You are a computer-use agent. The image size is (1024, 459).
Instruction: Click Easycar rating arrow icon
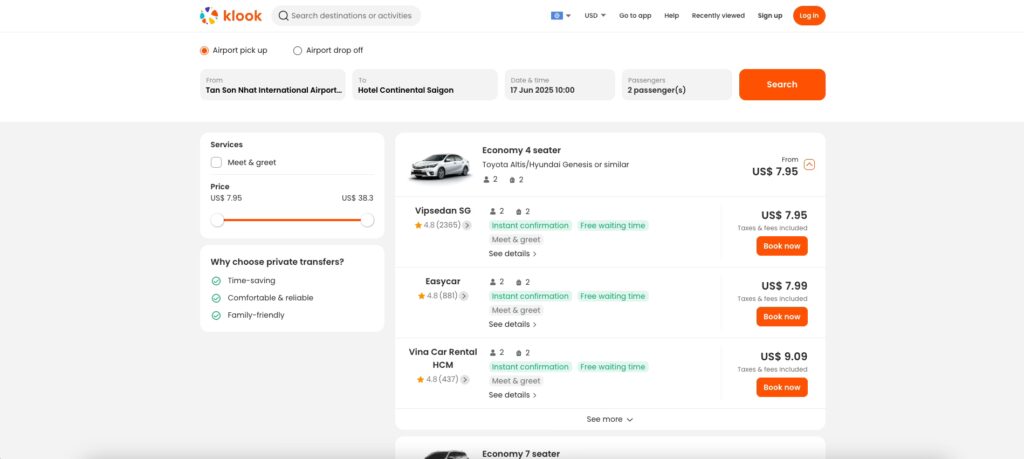466,296
